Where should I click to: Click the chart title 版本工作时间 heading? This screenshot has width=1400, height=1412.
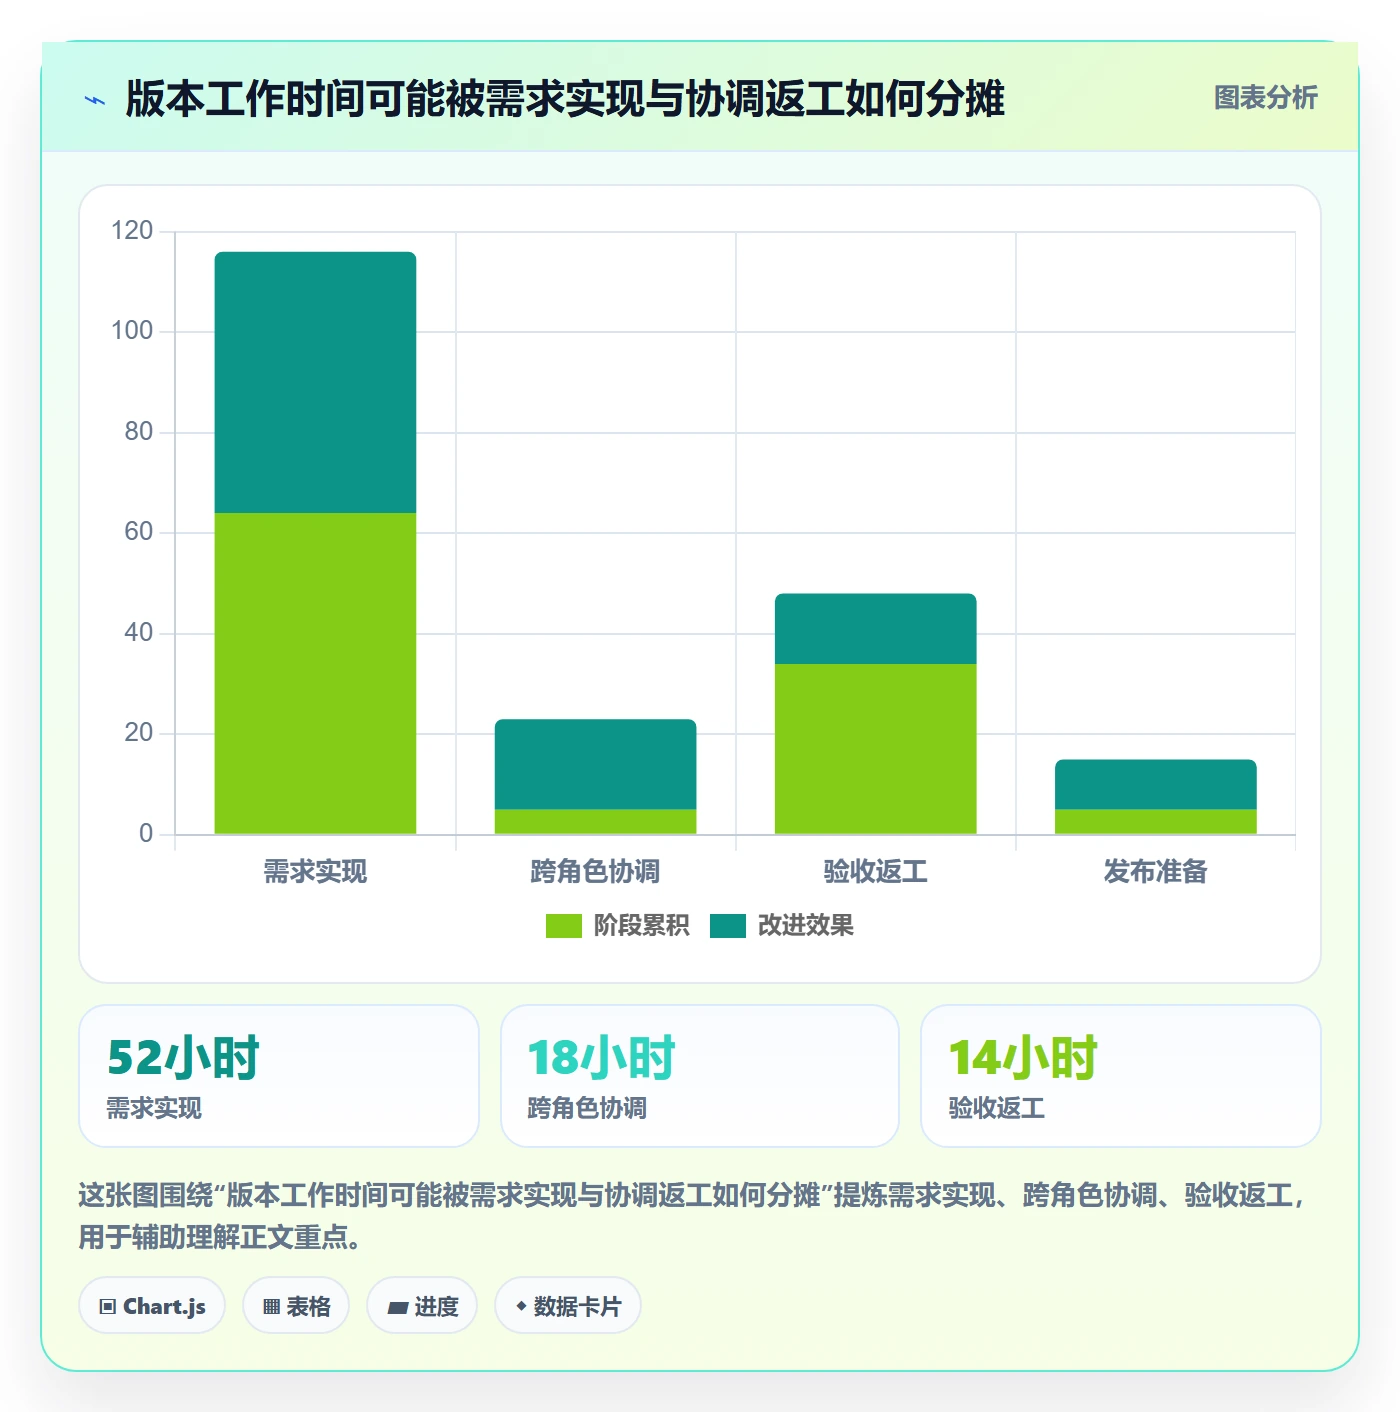click(565, 99)
